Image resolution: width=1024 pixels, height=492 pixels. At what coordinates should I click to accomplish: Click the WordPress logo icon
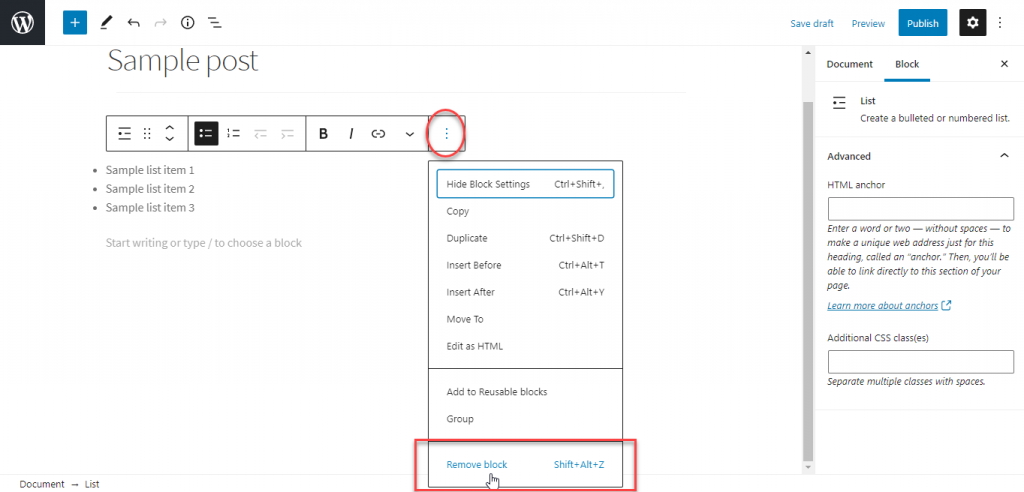[x=22, y=23]
